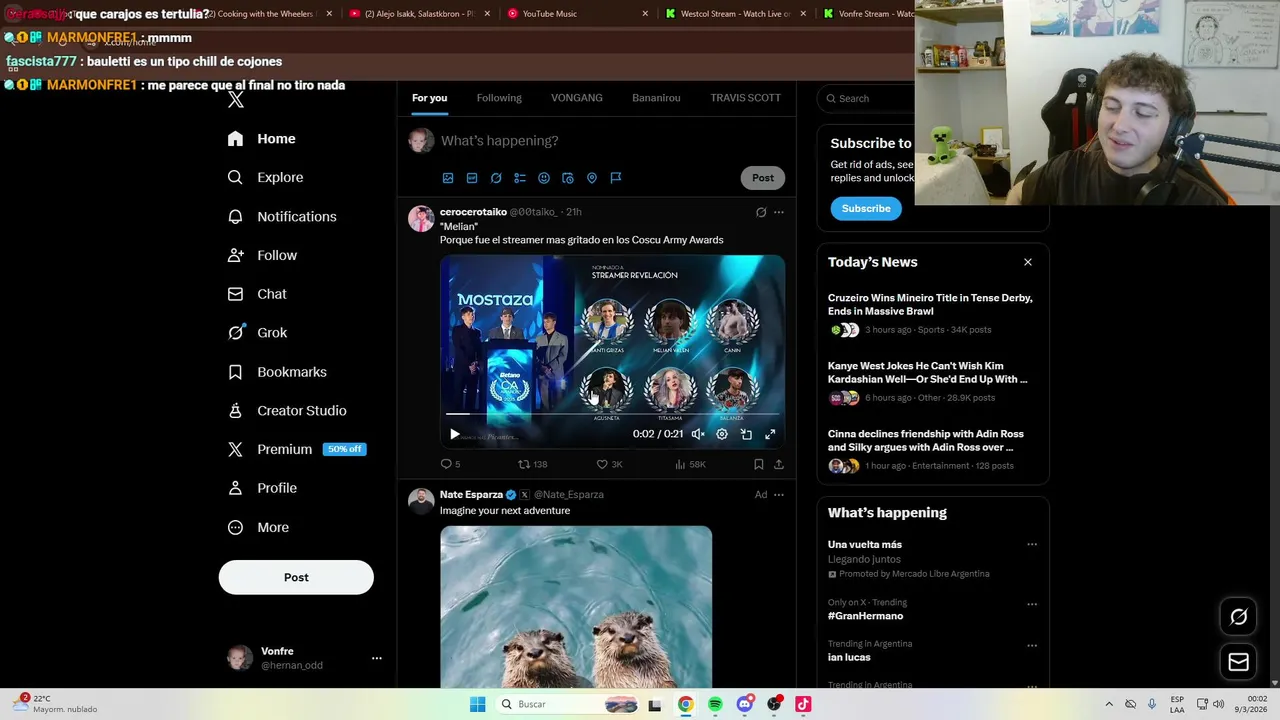
Task: Schedule post via calendar icon
Action: point(568,178)
